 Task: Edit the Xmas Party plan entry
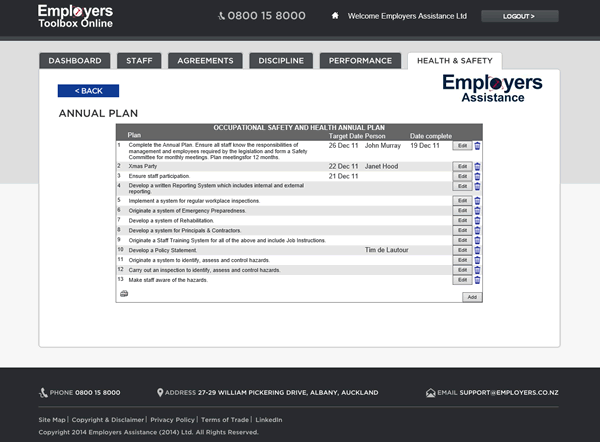point(462,166)
